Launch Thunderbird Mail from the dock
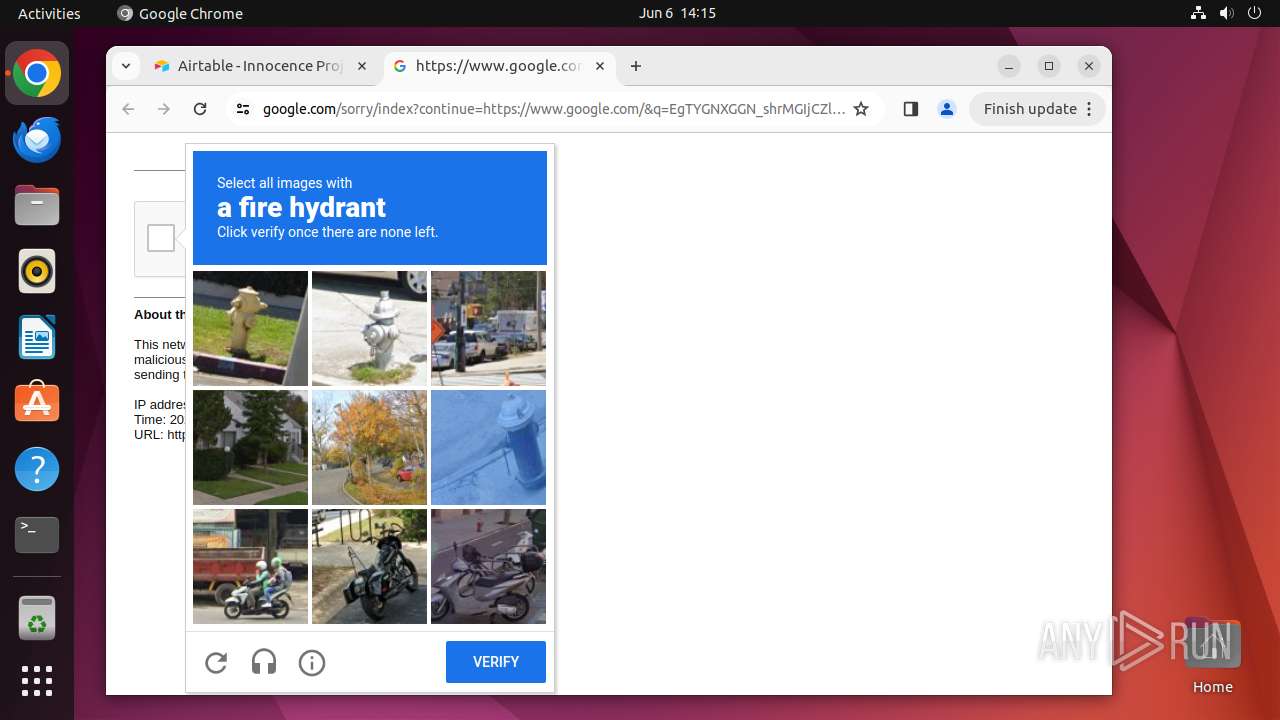 [37, 139]
